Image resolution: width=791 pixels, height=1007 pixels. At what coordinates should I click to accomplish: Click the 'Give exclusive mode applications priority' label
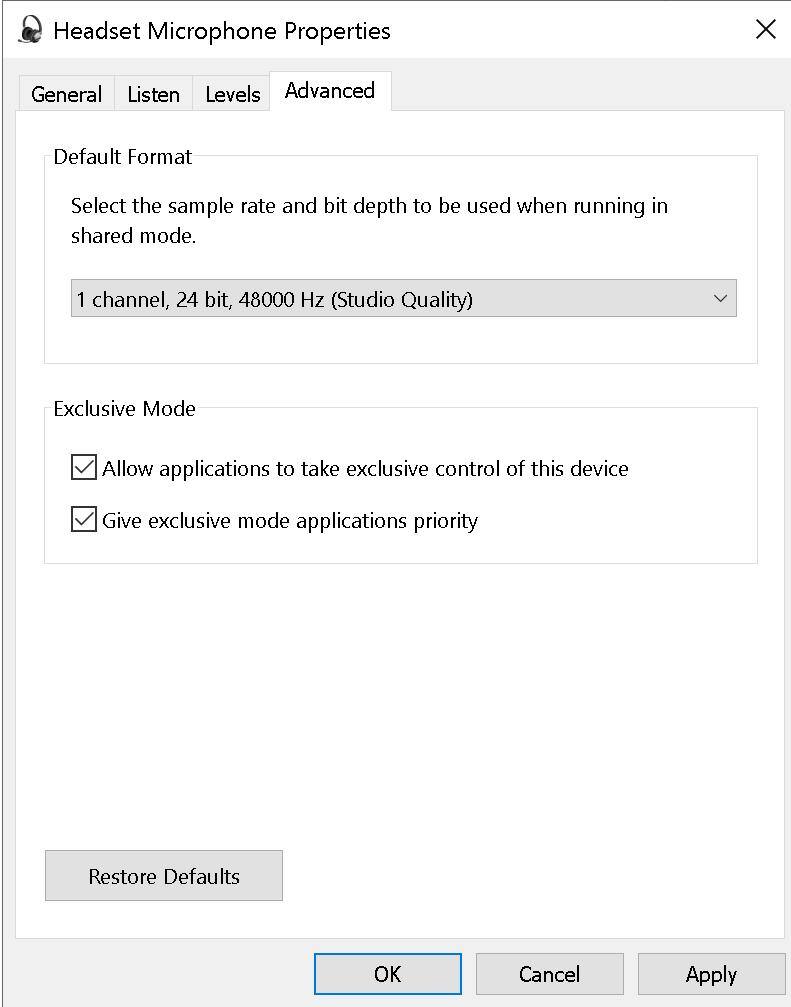coord(290,520)
